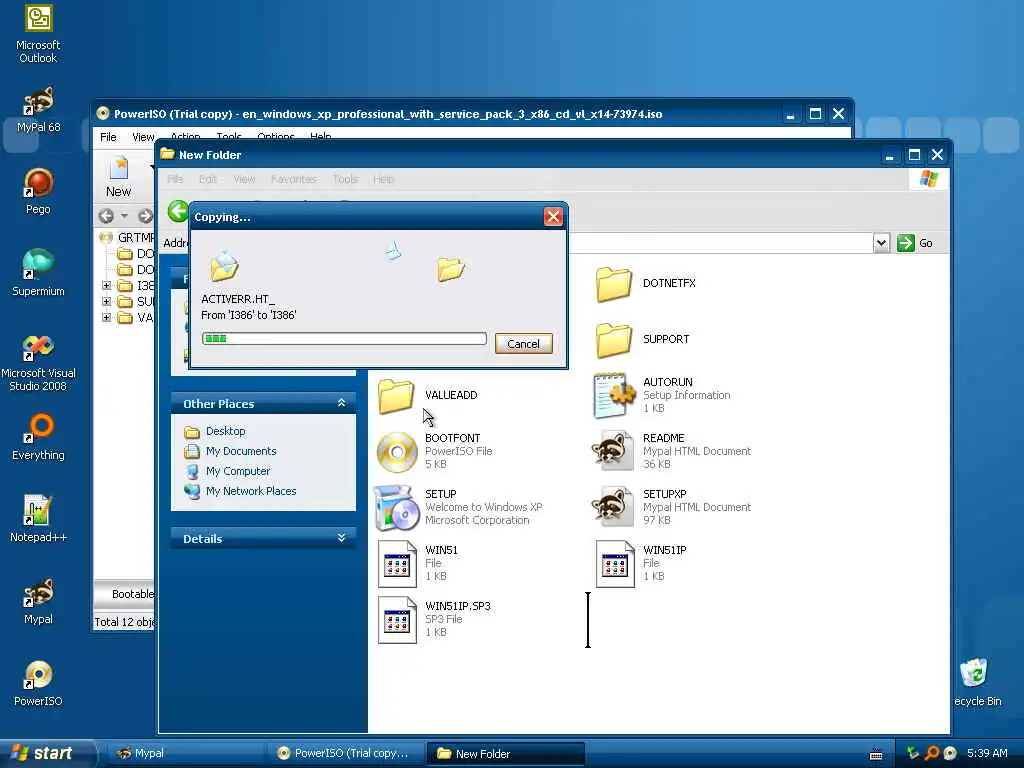Click Explorer green Back button

(178, 211)
